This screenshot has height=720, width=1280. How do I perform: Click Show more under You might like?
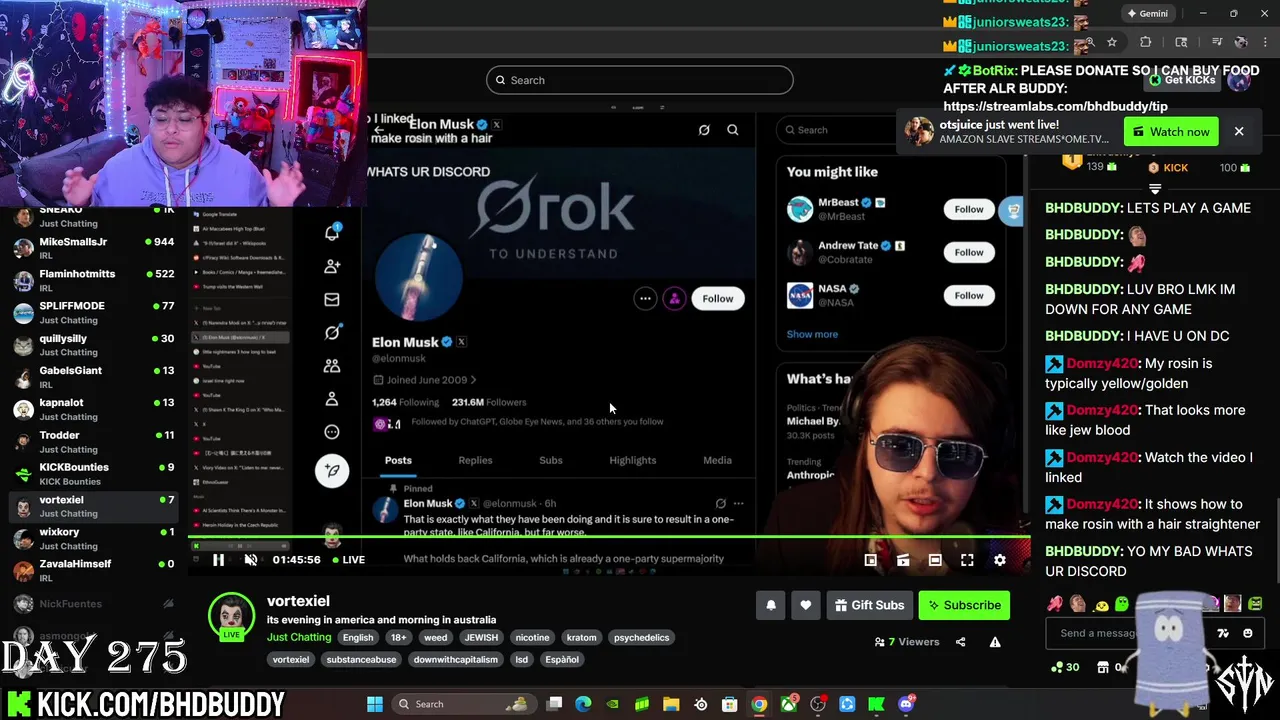(x=812, y=334)
